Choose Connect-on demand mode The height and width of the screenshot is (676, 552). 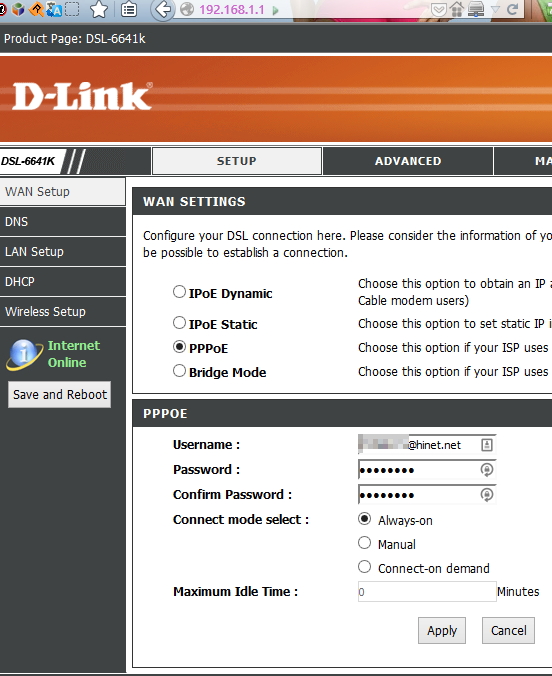pos(364,566)
